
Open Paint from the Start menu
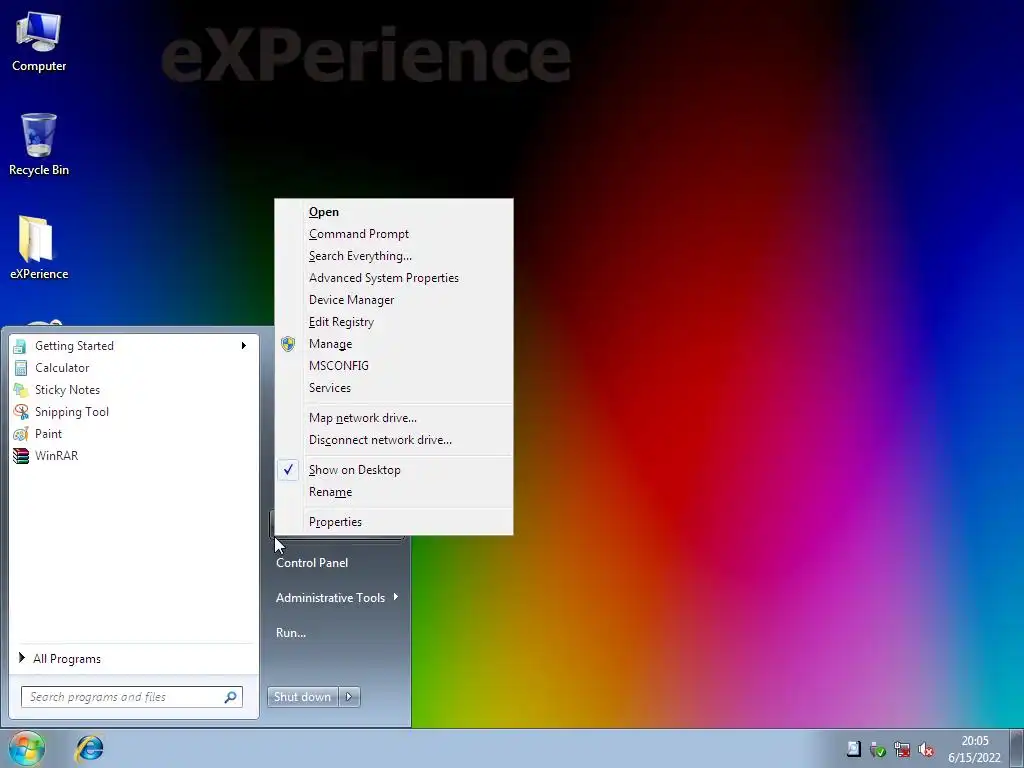coord(134,434)
